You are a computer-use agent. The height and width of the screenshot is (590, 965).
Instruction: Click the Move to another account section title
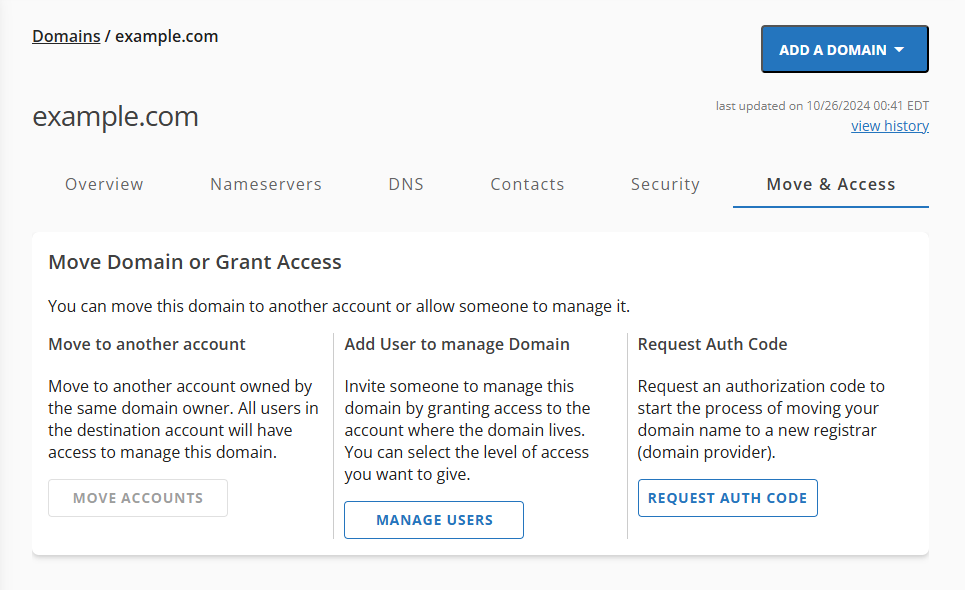[x=146, y=343]
